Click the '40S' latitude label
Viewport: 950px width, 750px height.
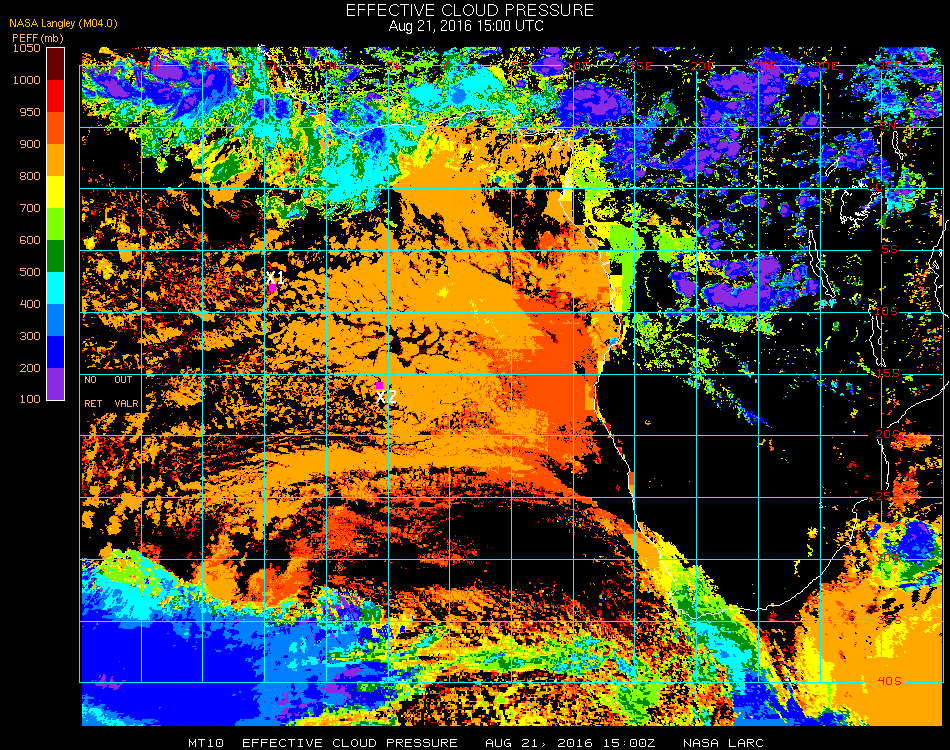889,682
